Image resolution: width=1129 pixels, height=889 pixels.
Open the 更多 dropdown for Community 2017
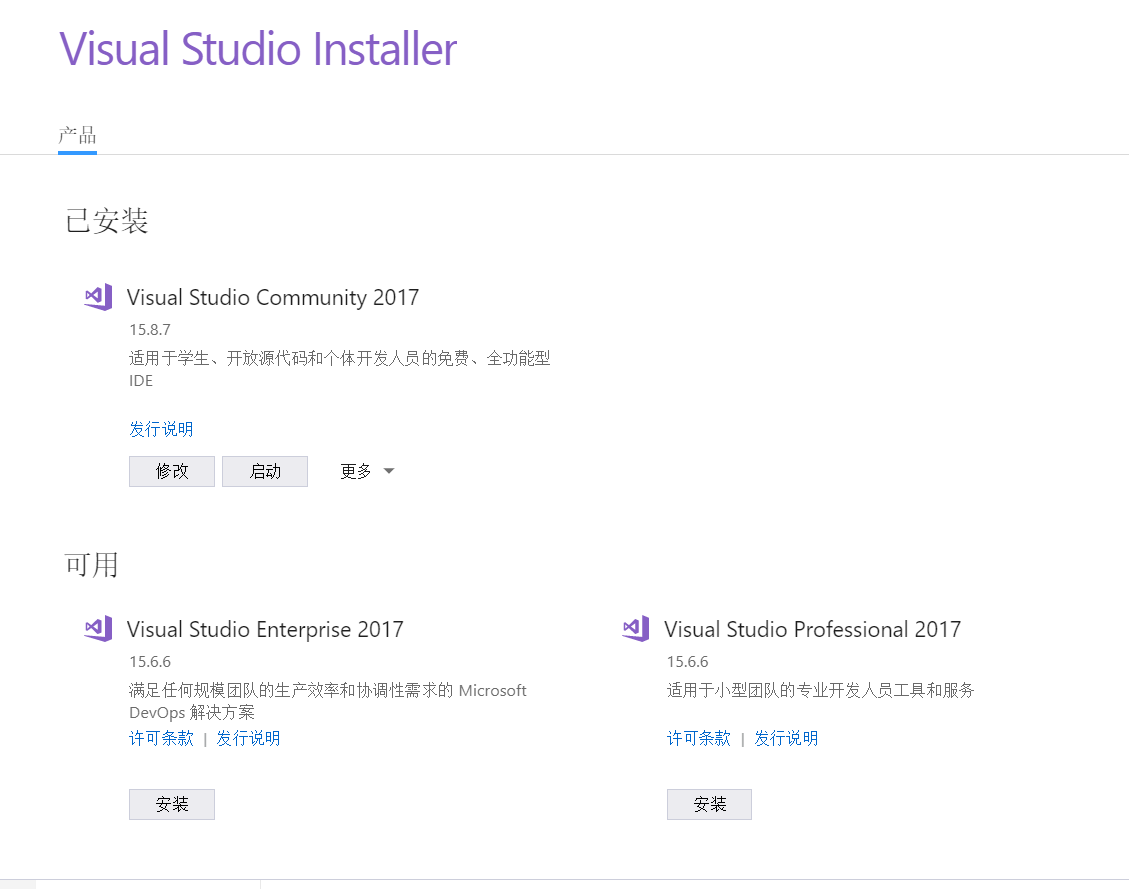coord(357,470)
